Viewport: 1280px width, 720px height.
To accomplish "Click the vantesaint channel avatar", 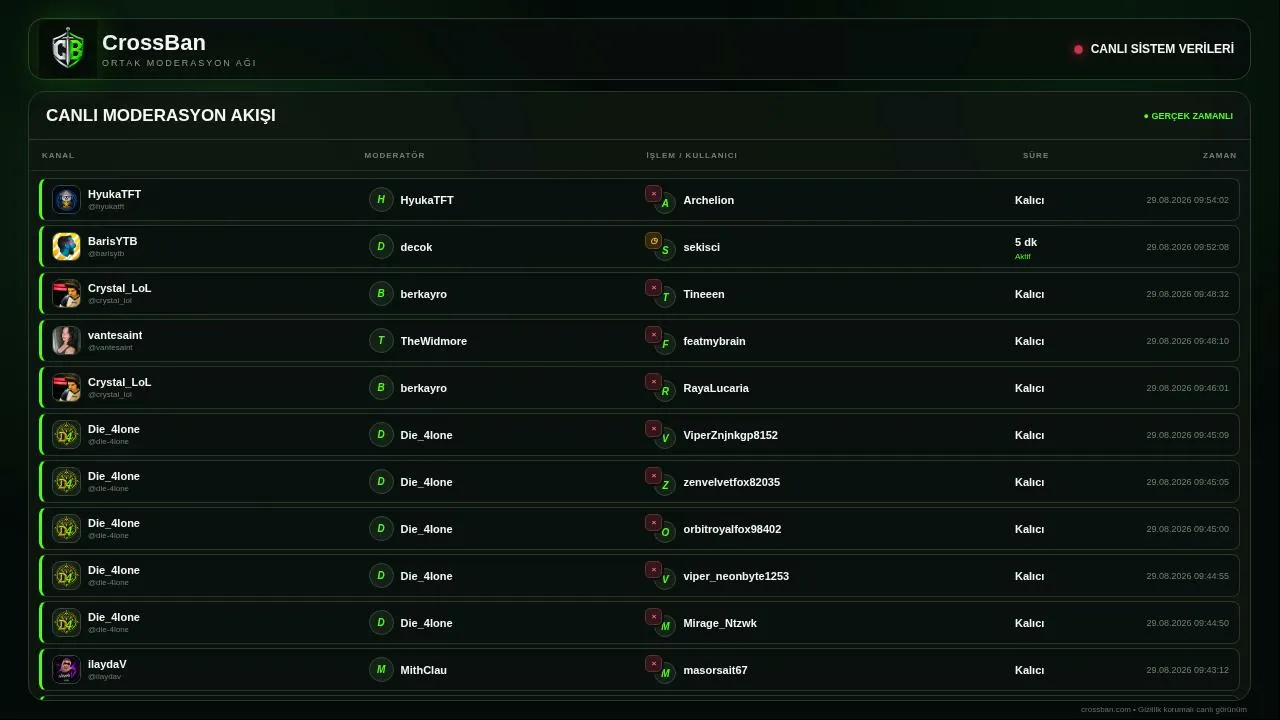I will coord(66,340).
